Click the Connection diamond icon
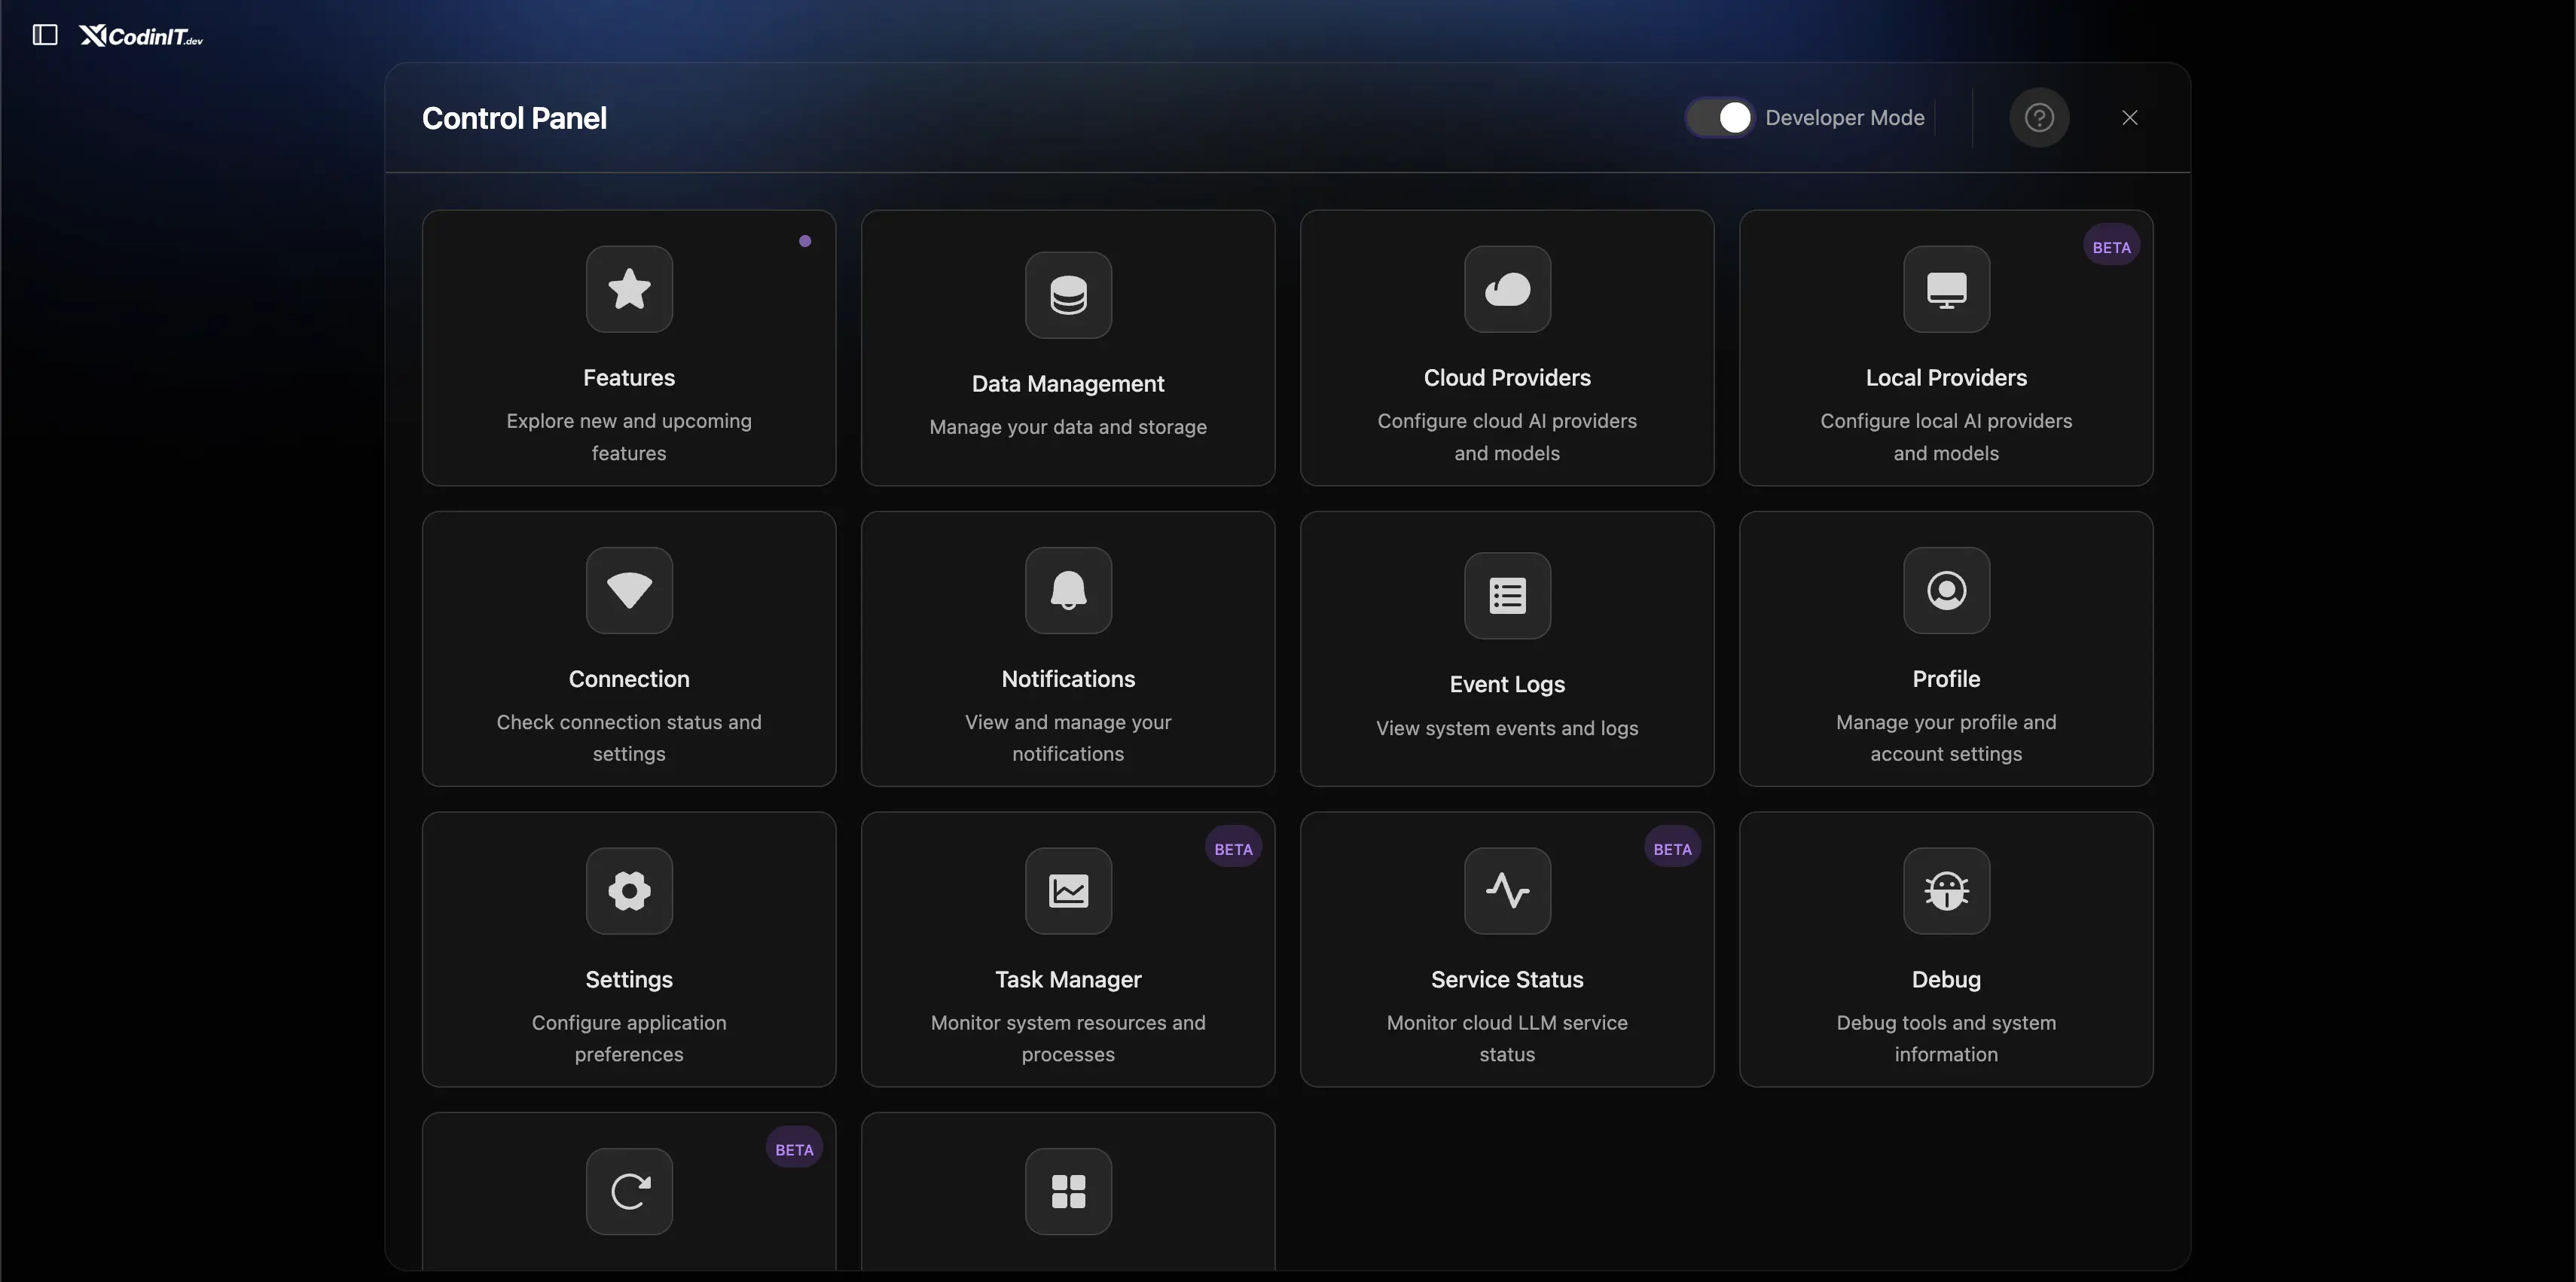2576x1282 pixels. click(628, 590)
